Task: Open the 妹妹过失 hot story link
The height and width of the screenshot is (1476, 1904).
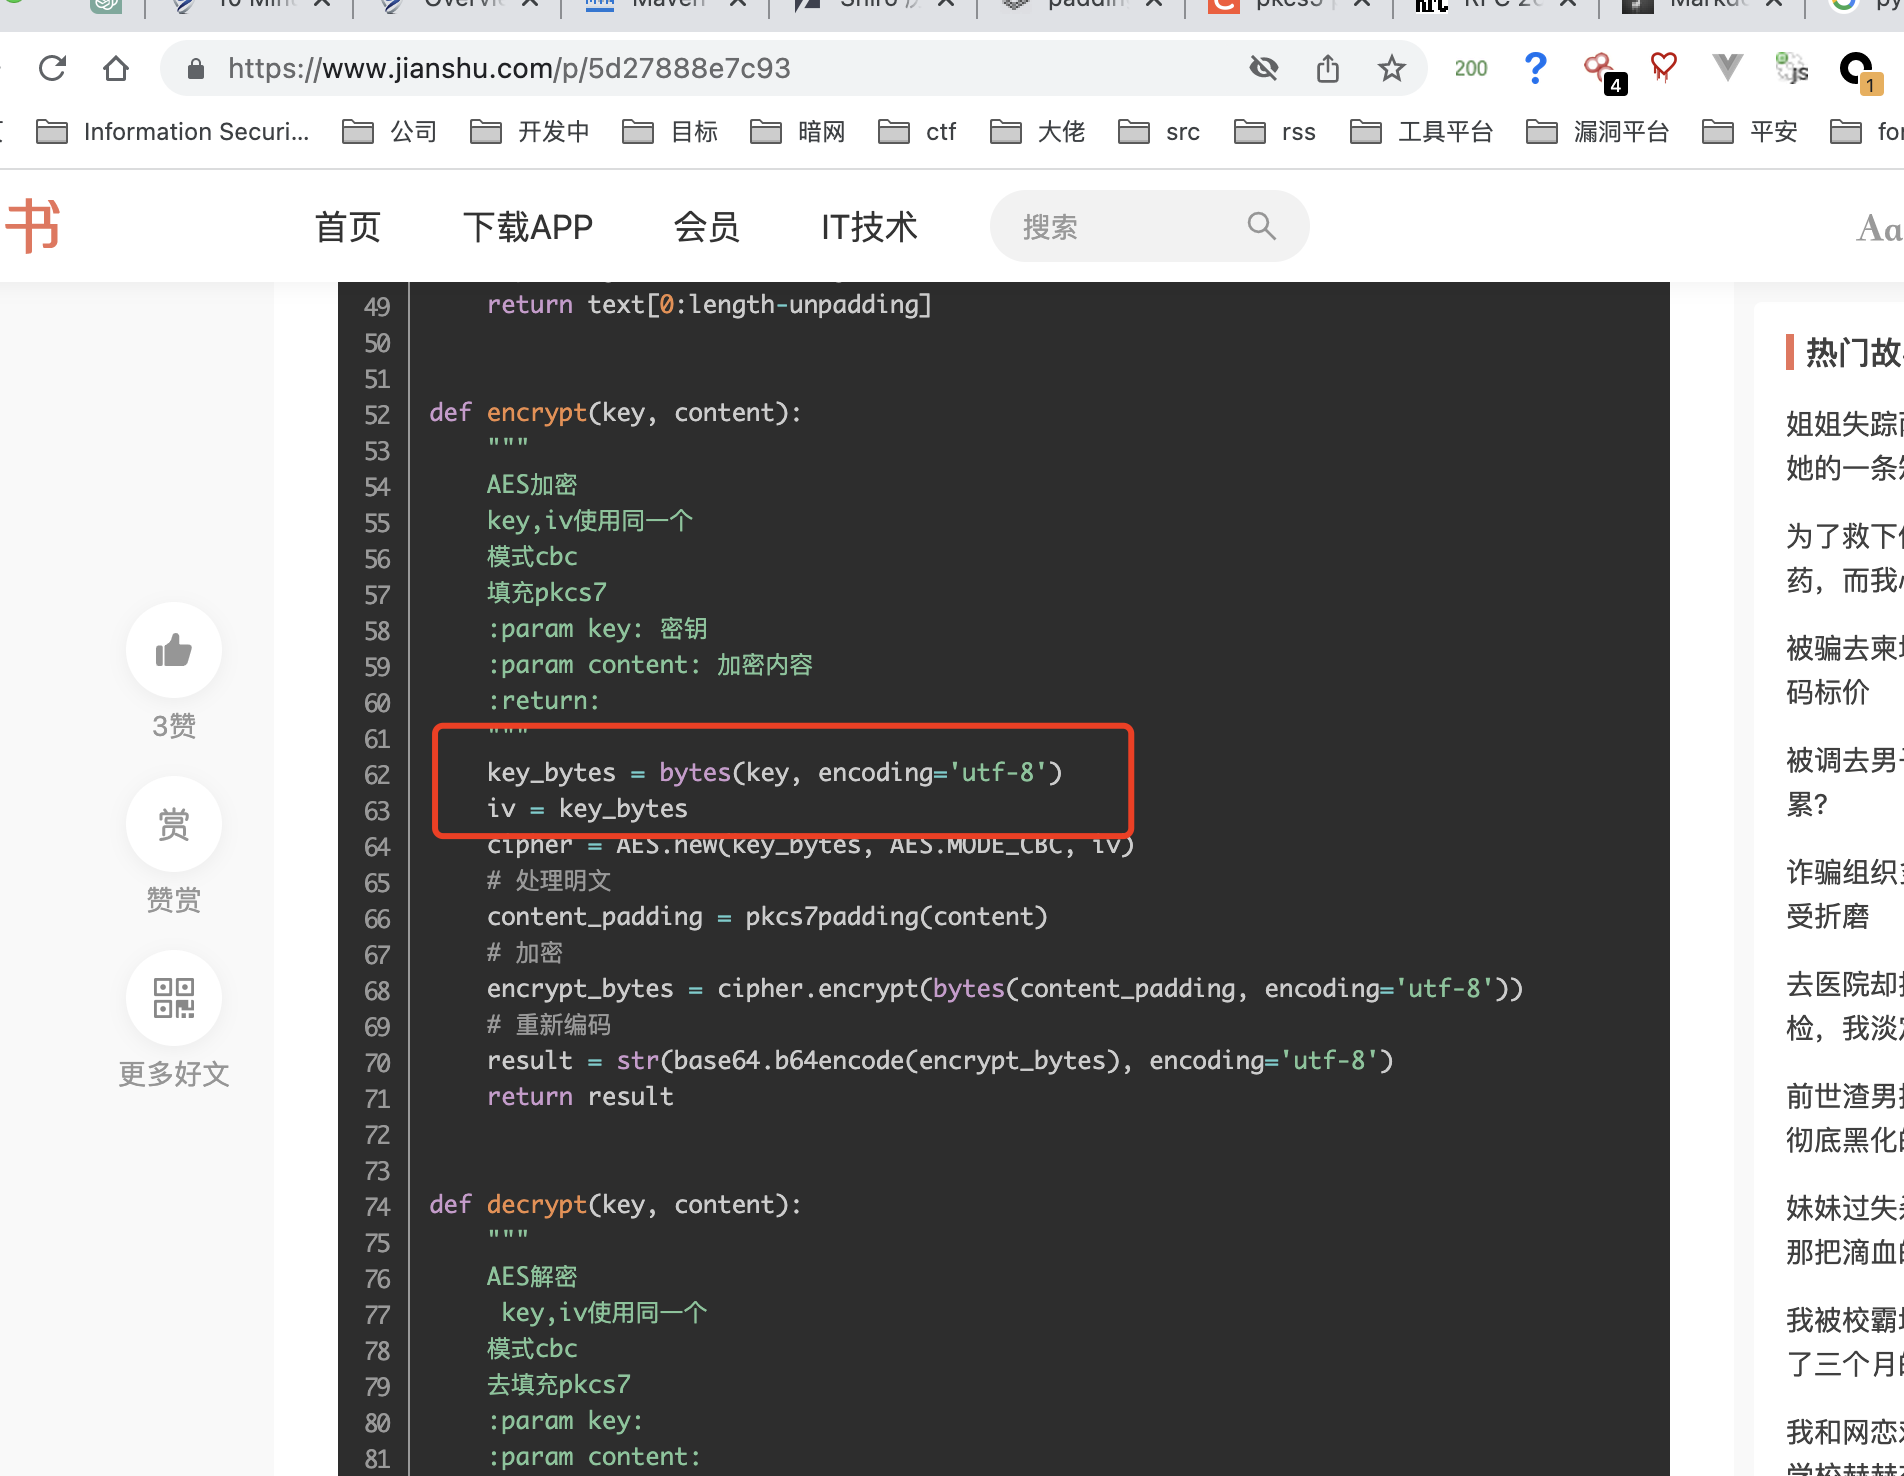Action: tap(1844, 1229)
